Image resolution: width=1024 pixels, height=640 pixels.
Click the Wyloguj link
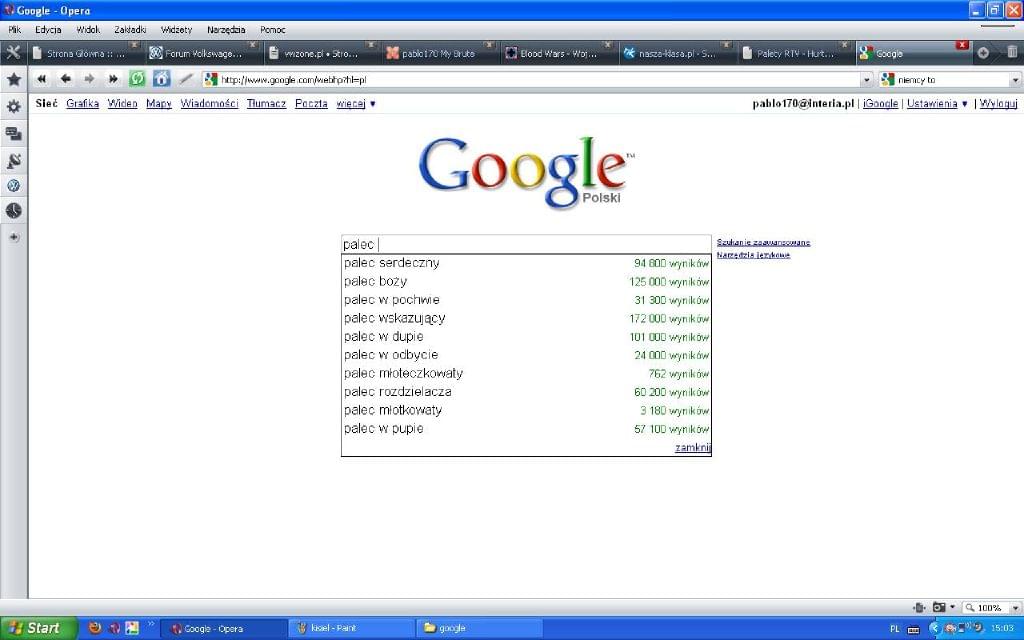[x=999, y=103]
